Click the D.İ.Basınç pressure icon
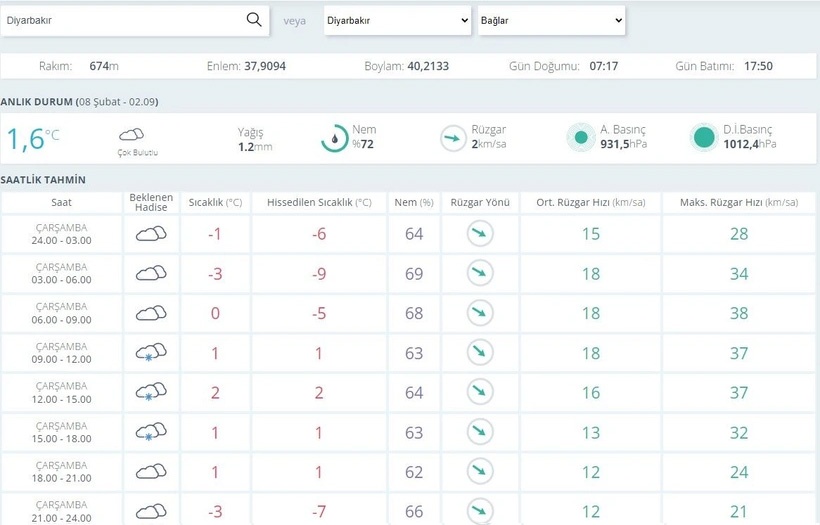Viewport: 820px width, 525px height. coord(704,138)
